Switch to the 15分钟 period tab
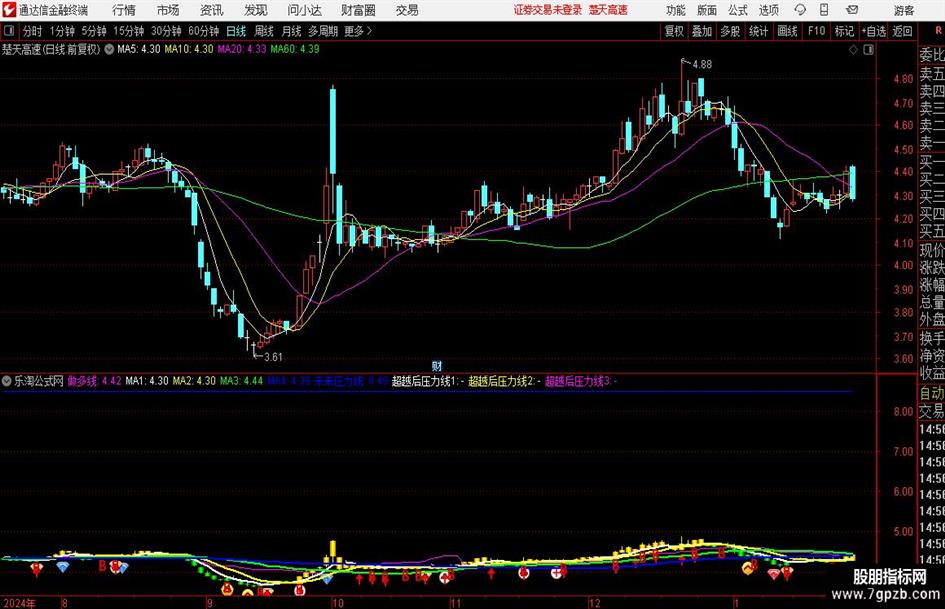 coord(129,31)
